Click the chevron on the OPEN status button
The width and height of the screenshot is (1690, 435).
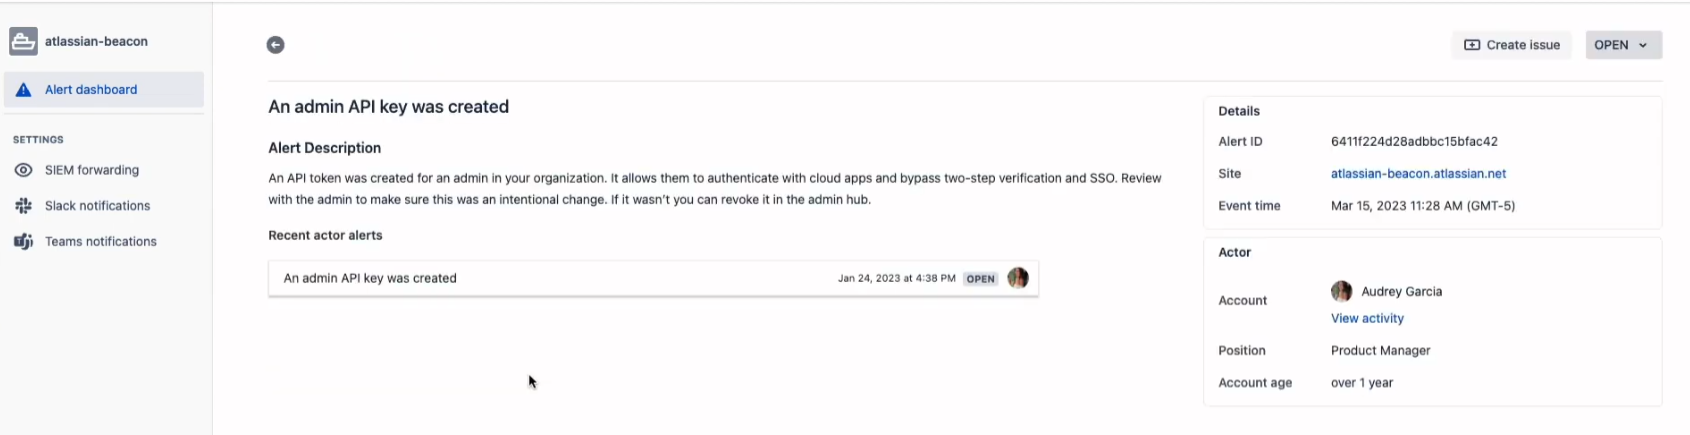coord(1643,45)
